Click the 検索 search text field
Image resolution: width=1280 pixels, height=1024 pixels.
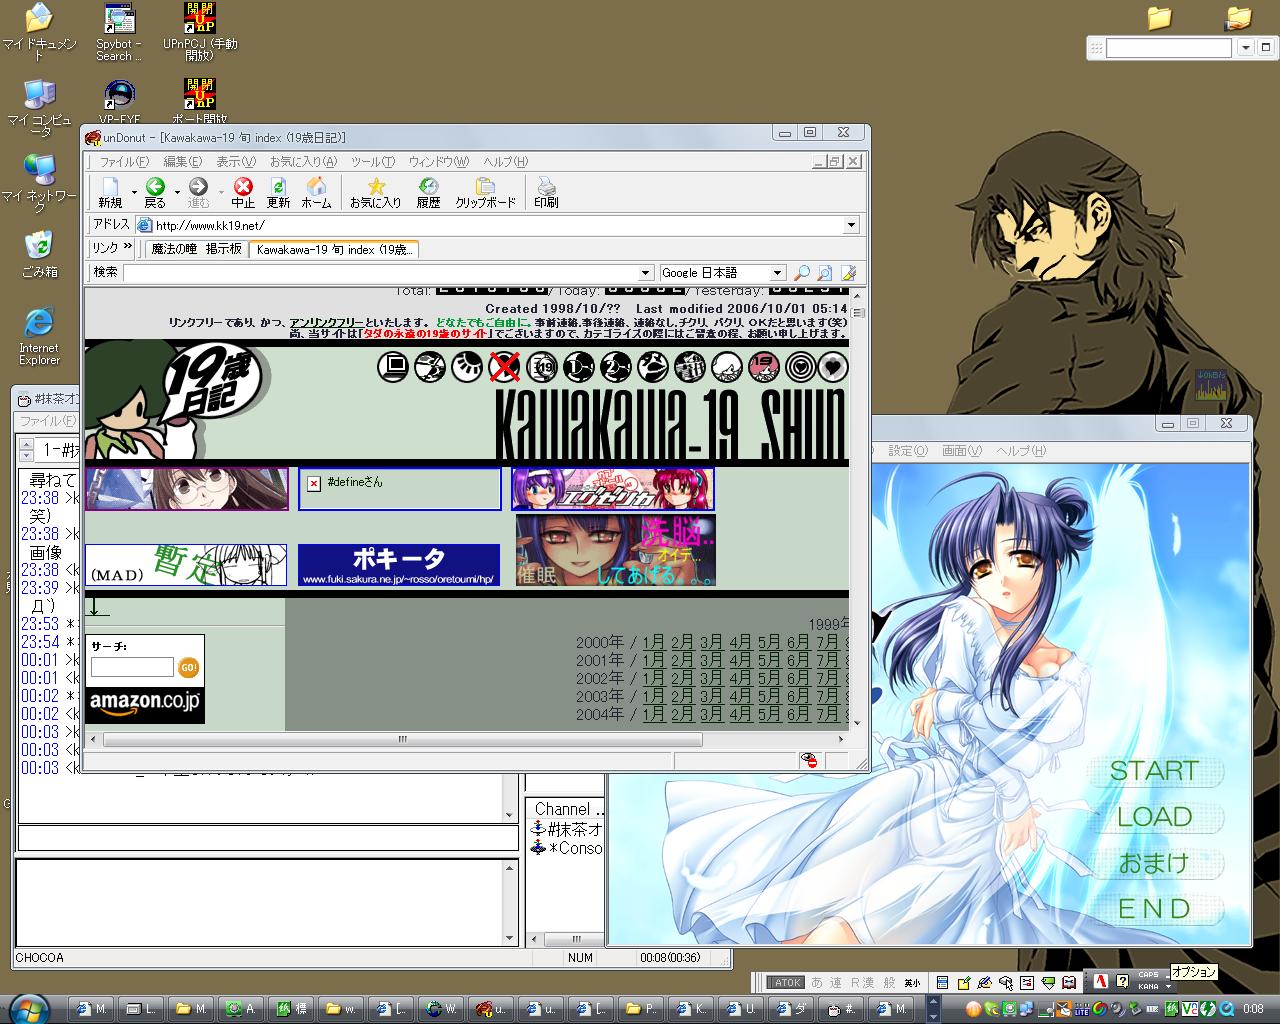(x=381, y=273)
